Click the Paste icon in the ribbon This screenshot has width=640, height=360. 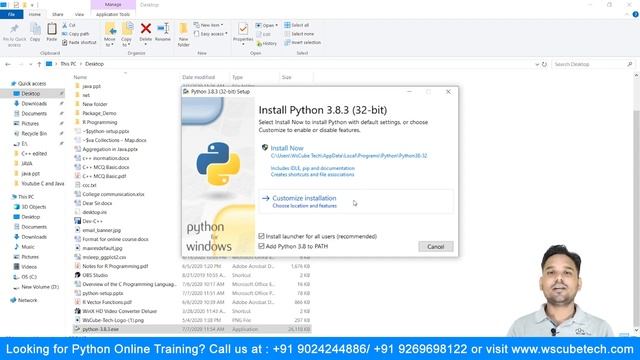51,29
